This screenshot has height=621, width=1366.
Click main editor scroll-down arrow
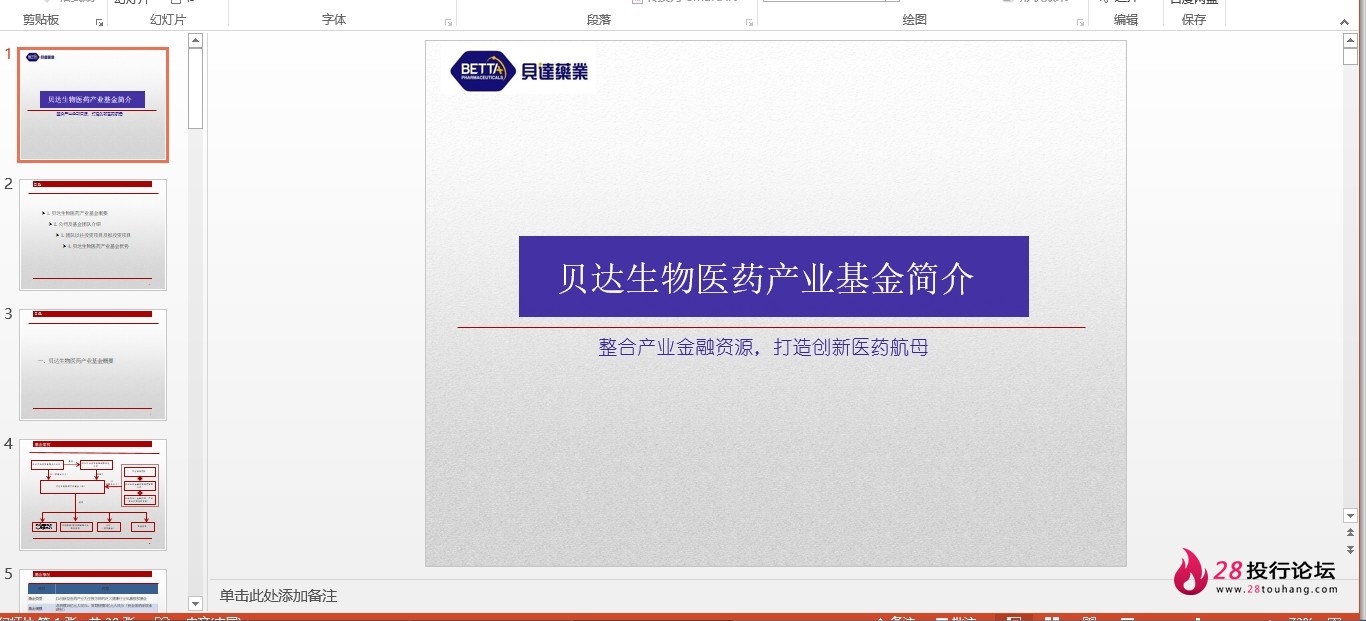1350,516
